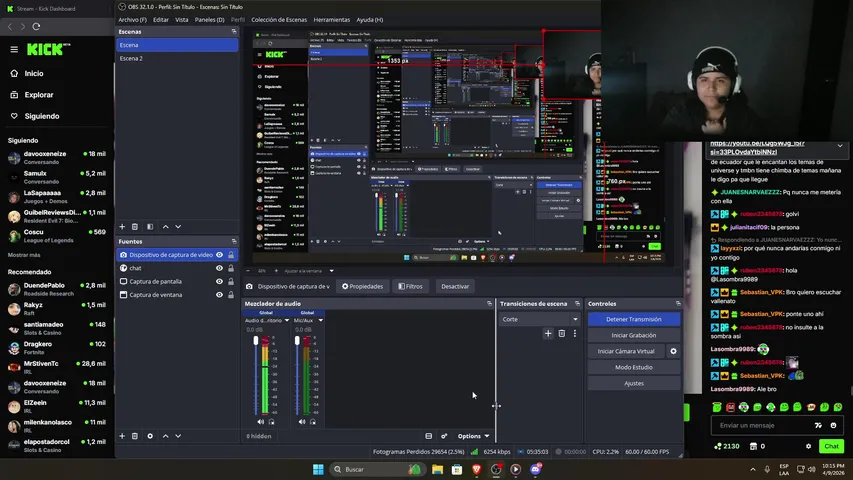Switch audio mixer layout icon
853x480 pixels.
click(429, 436)
